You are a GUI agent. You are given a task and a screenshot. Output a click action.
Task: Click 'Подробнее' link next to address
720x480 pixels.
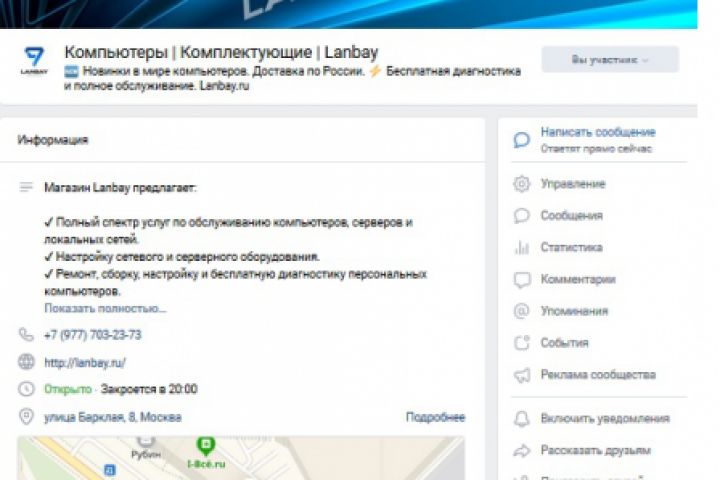435,417
